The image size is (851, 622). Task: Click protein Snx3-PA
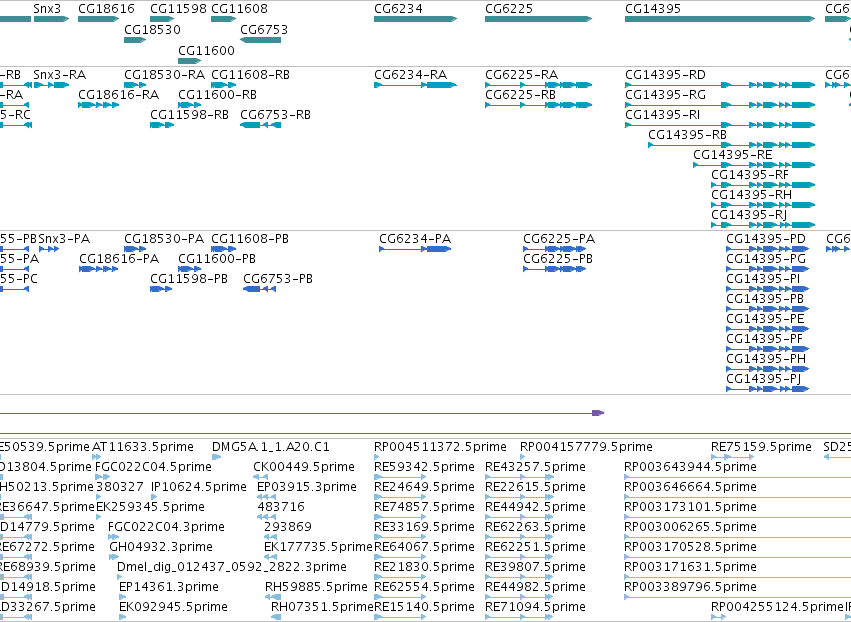pyautogui.click(x=64, y=239)
